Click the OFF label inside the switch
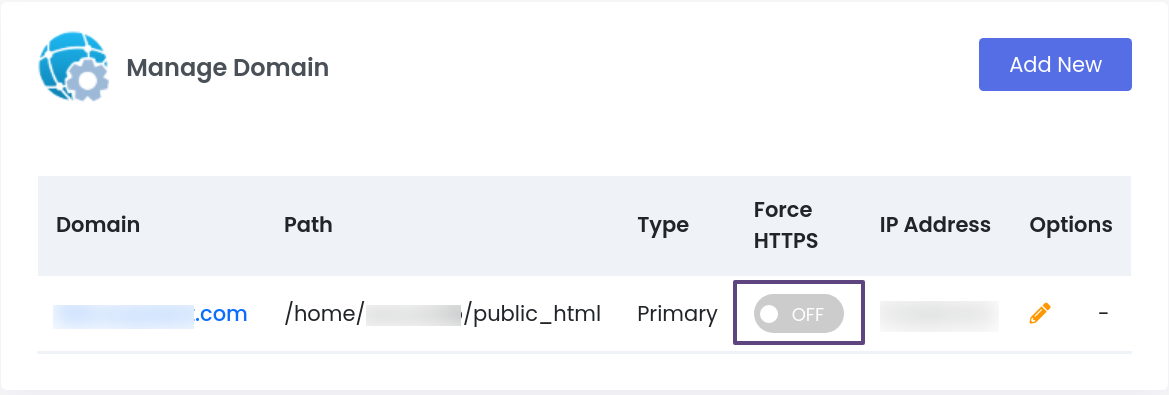Viewport: 1169px width, 395px height. 807,315
